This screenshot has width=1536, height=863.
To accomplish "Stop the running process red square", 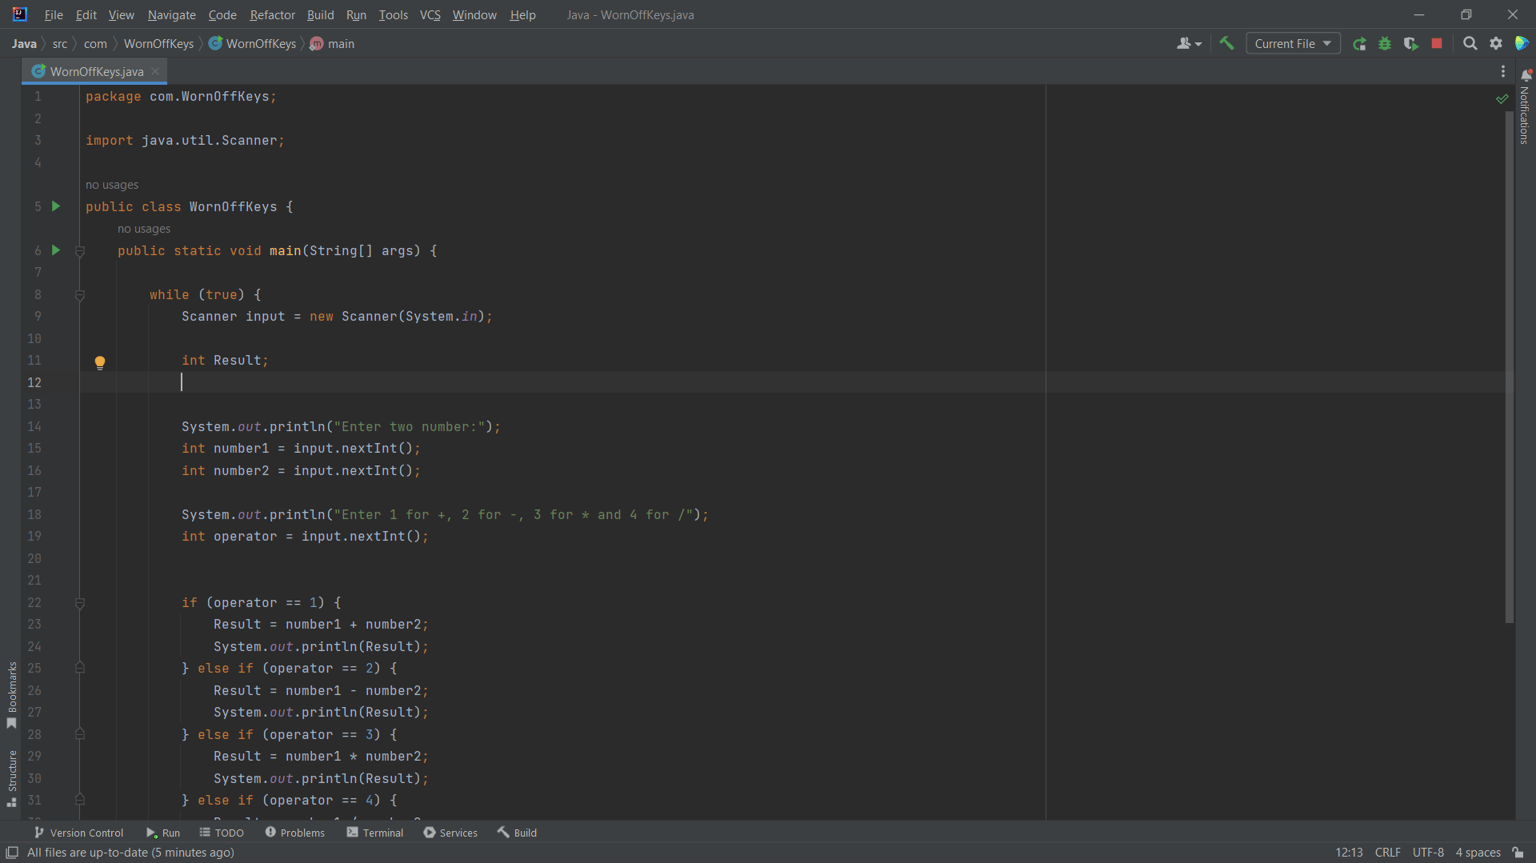I will 1437,43.
